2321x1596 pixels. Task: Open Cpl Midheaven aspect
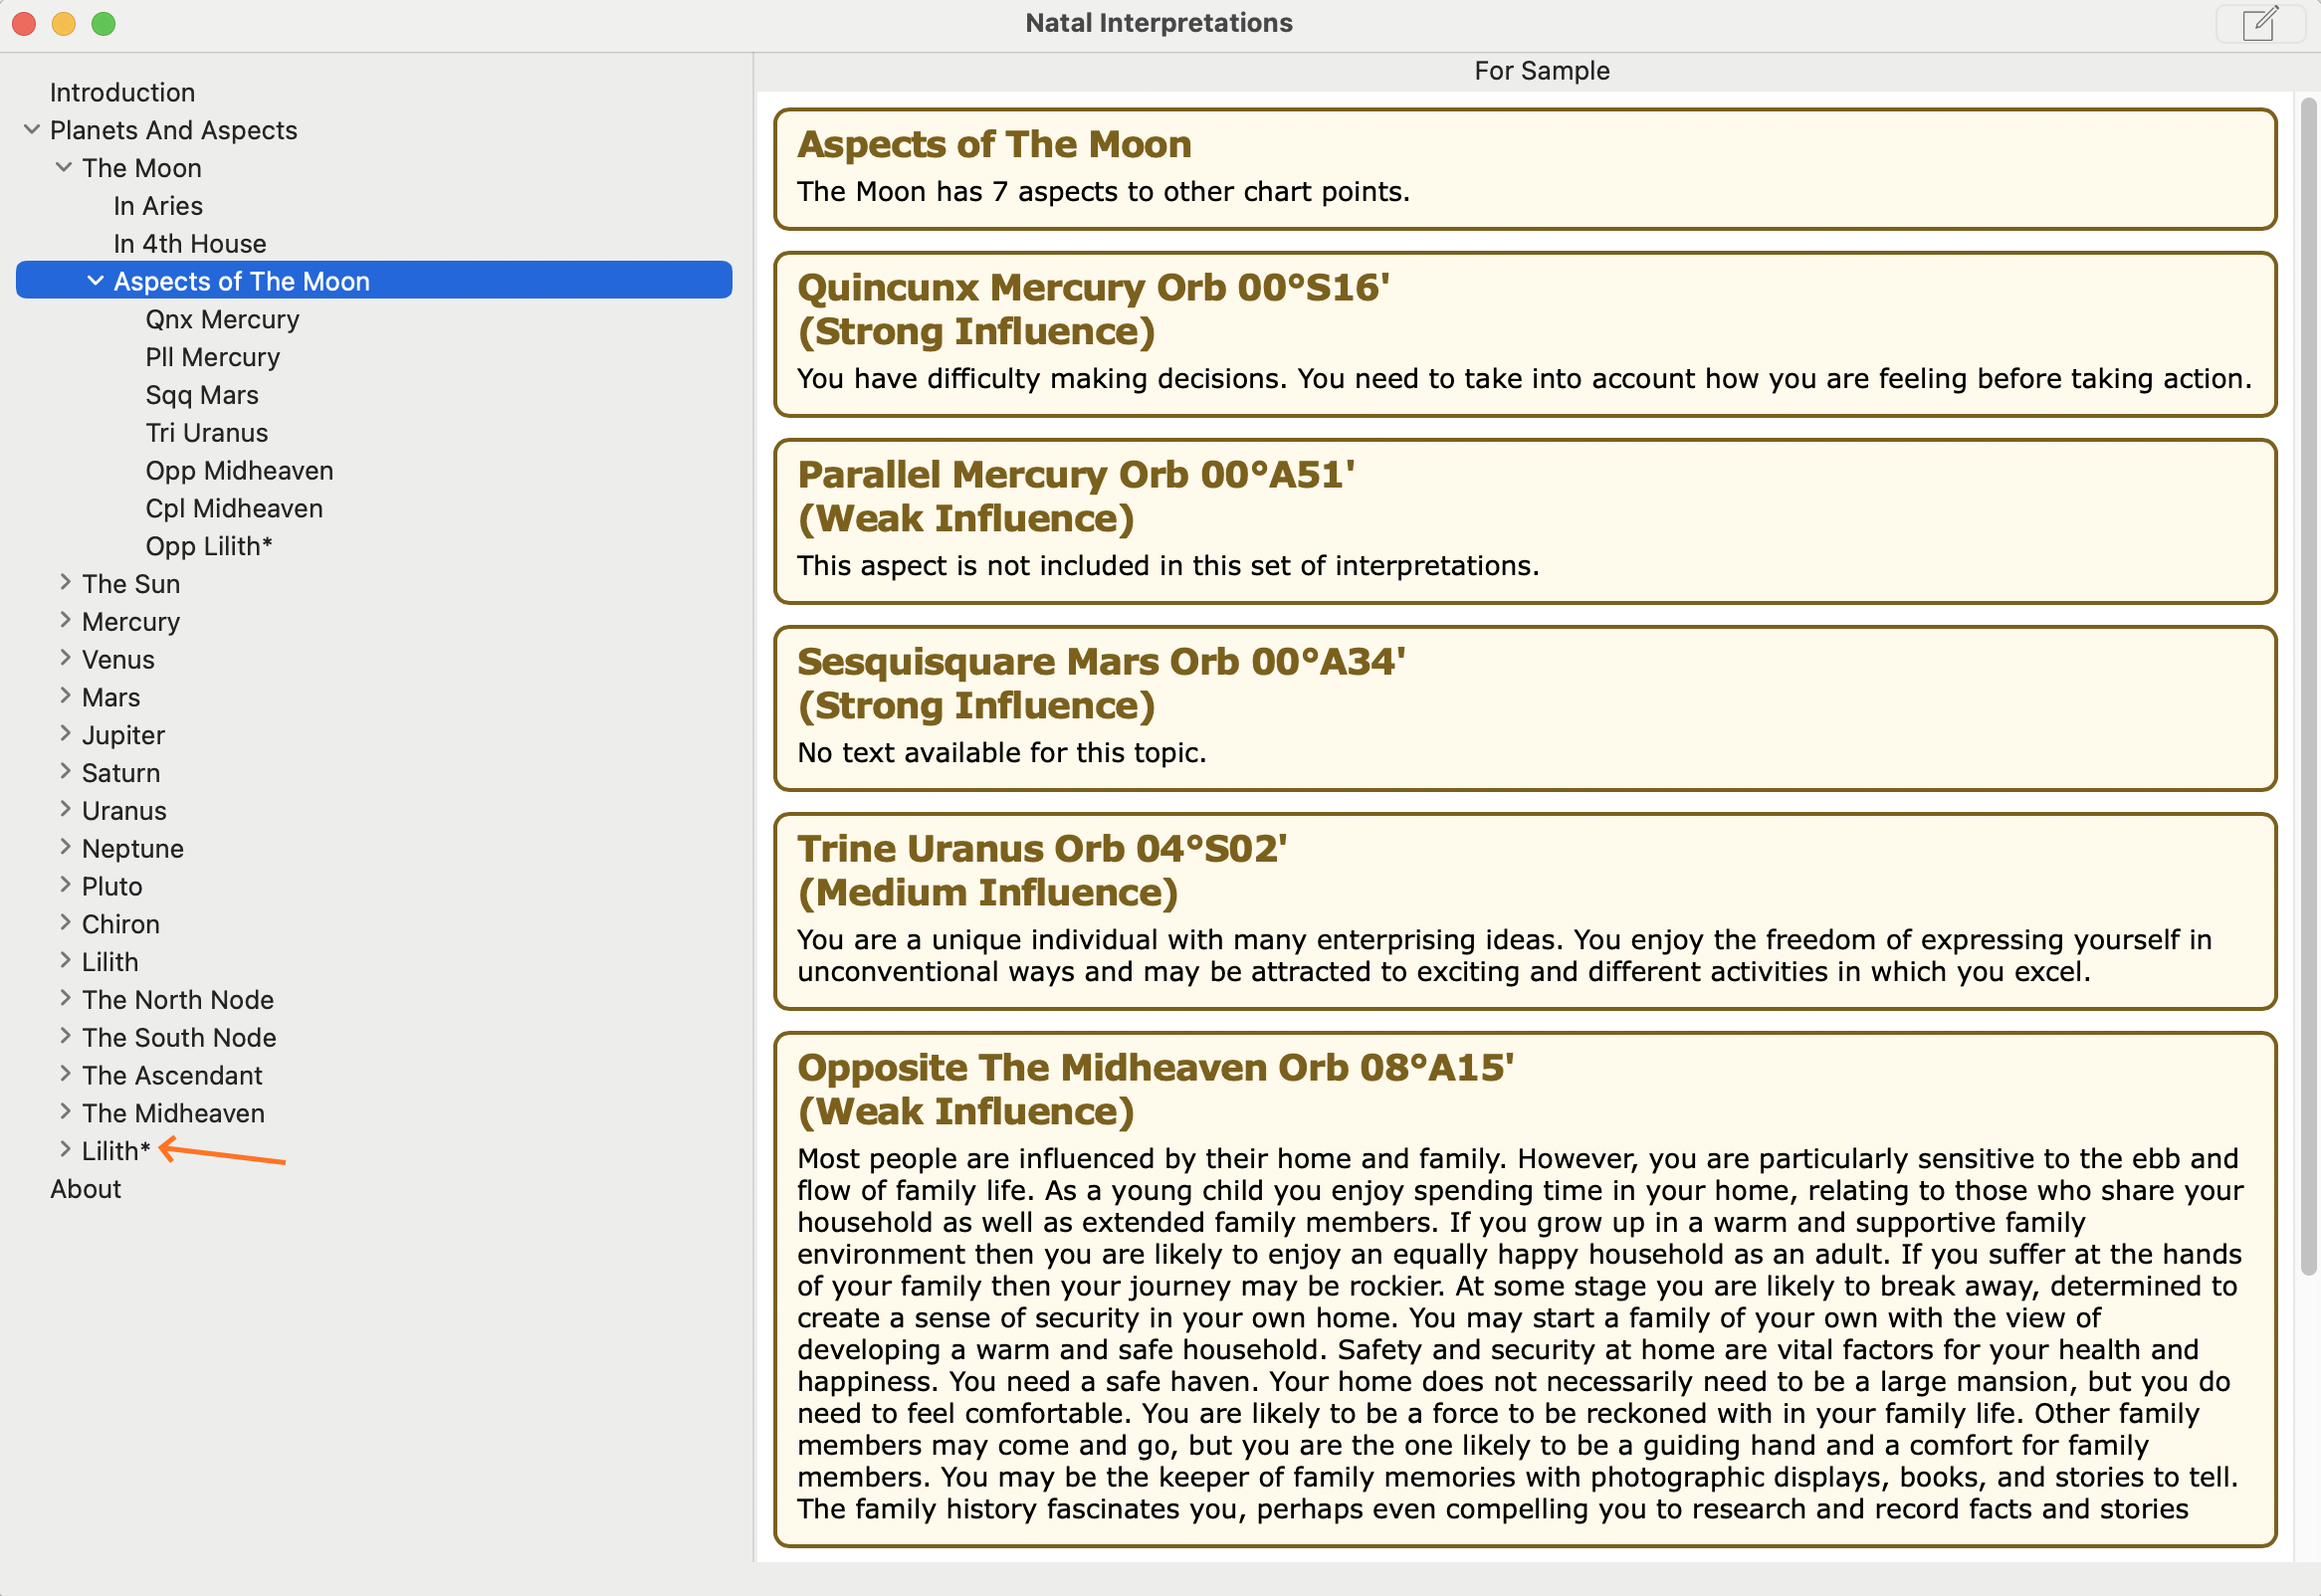coord(234,508)
